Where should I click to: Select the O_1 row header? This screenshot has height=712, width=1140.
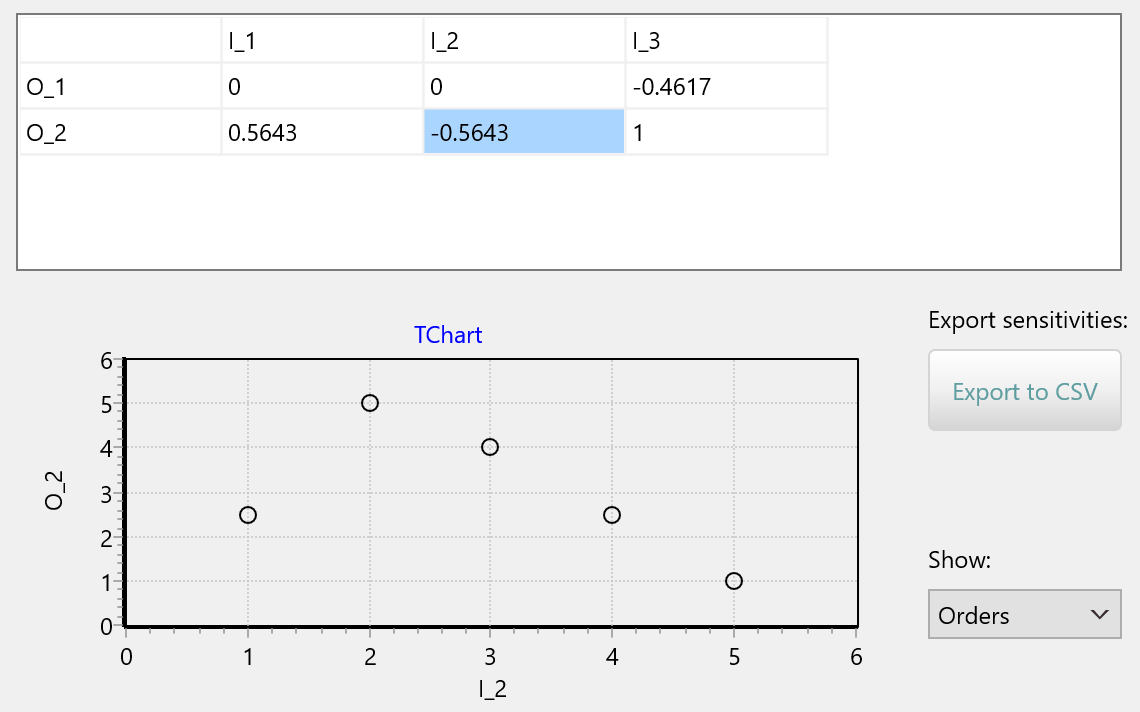pyautogui.click(x=119, y=87)
